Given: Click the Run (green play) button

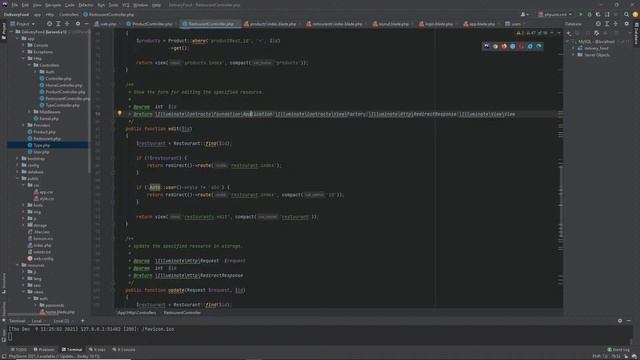Looking at the screenshot, I should point(580,14).
